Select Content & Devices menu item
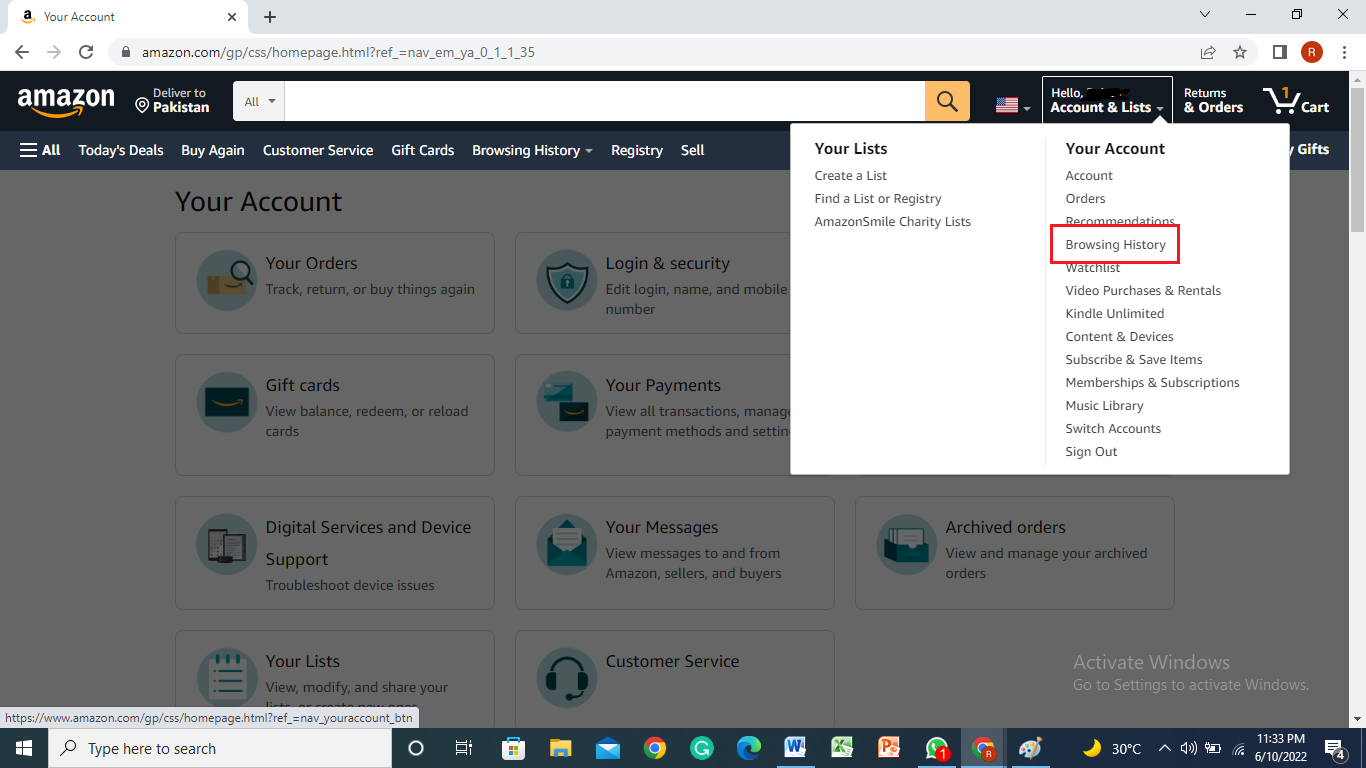The width and height of the screenshot is (1366, 768). 1119,337
